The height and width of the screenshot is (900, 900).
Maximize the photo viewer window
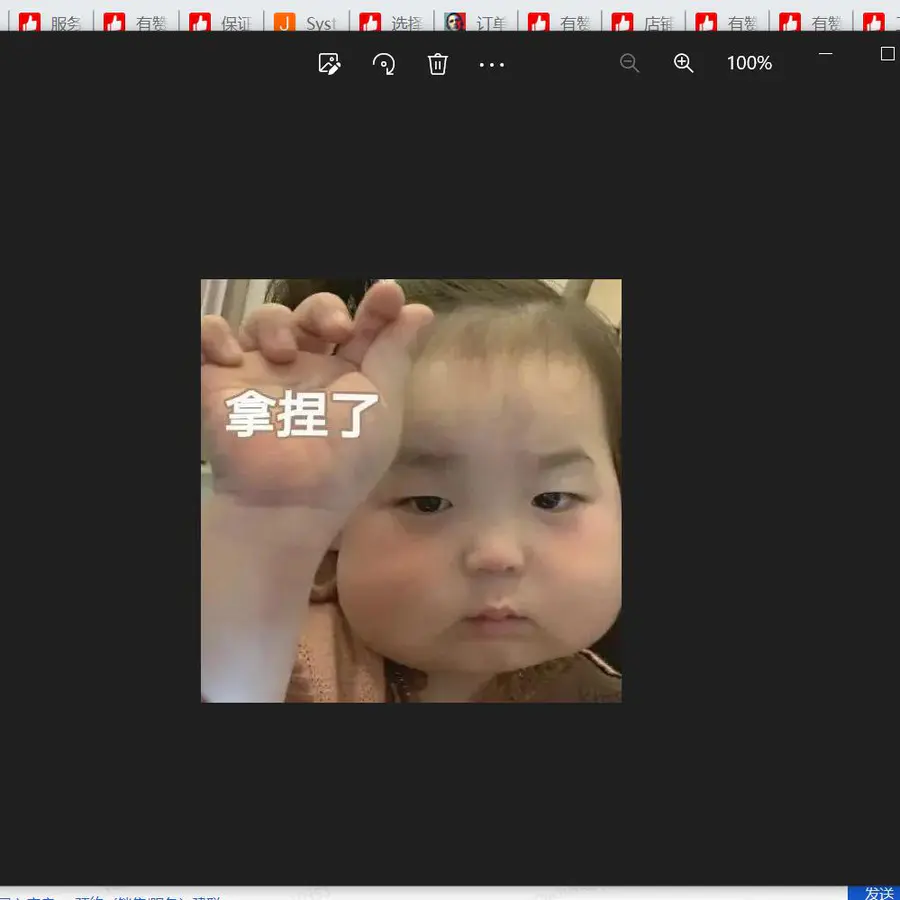[886, 54]
